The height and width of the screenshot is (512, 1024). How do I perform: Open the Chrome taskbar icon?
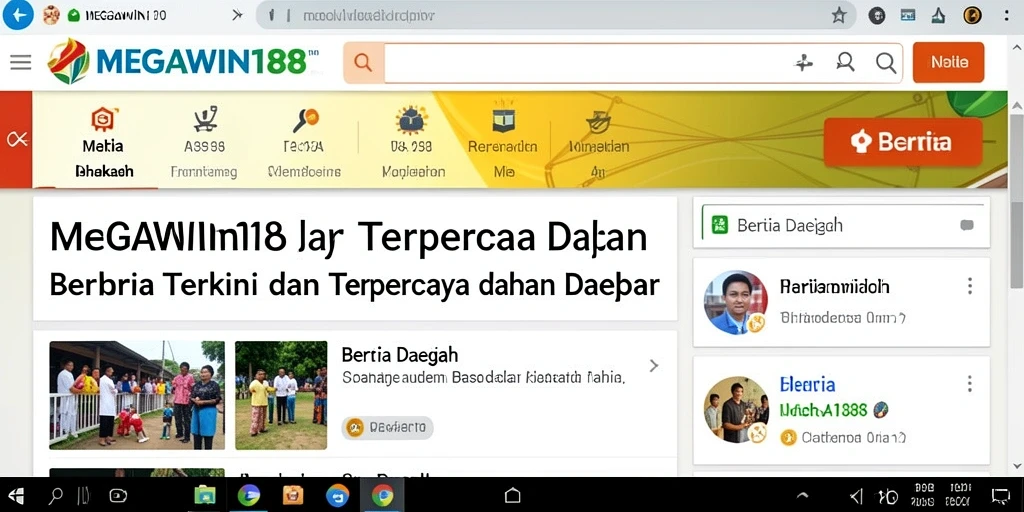pos(383,496)
